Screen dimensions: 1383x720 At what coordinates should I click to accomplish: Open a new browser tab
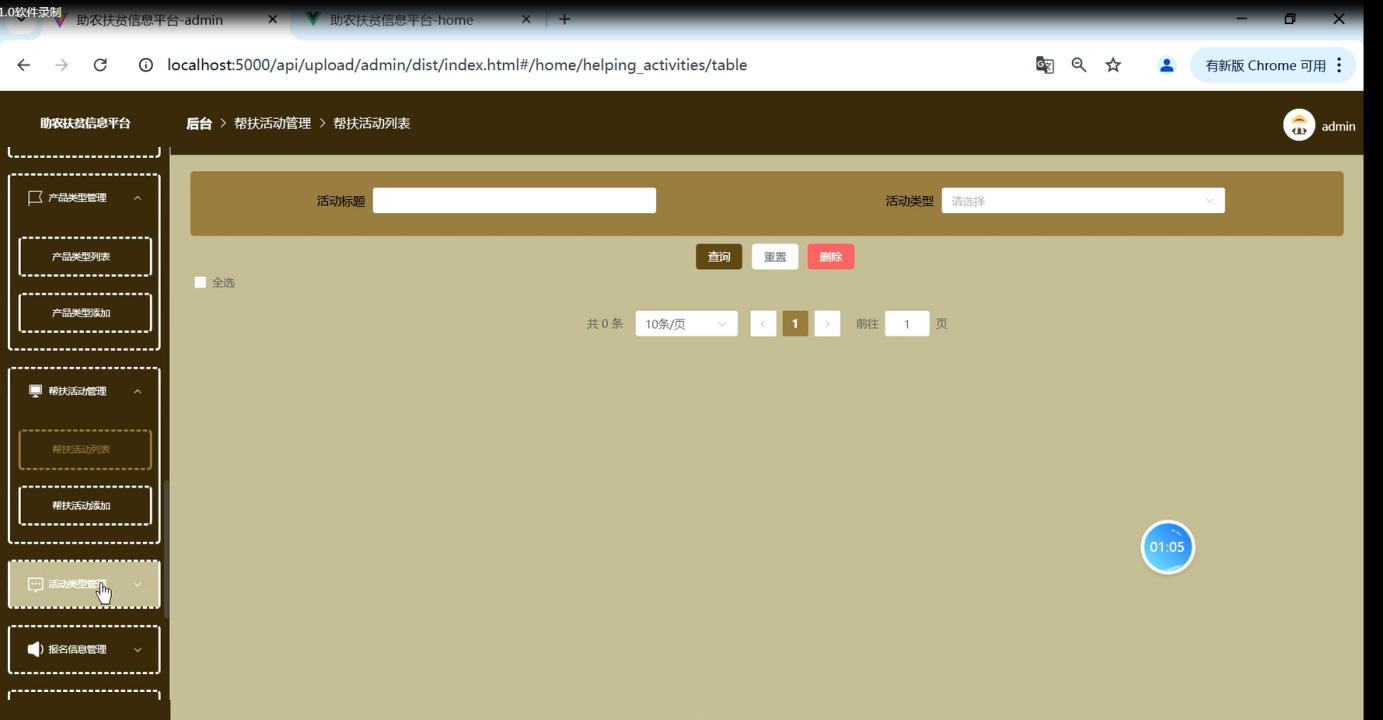pos(564,19)
